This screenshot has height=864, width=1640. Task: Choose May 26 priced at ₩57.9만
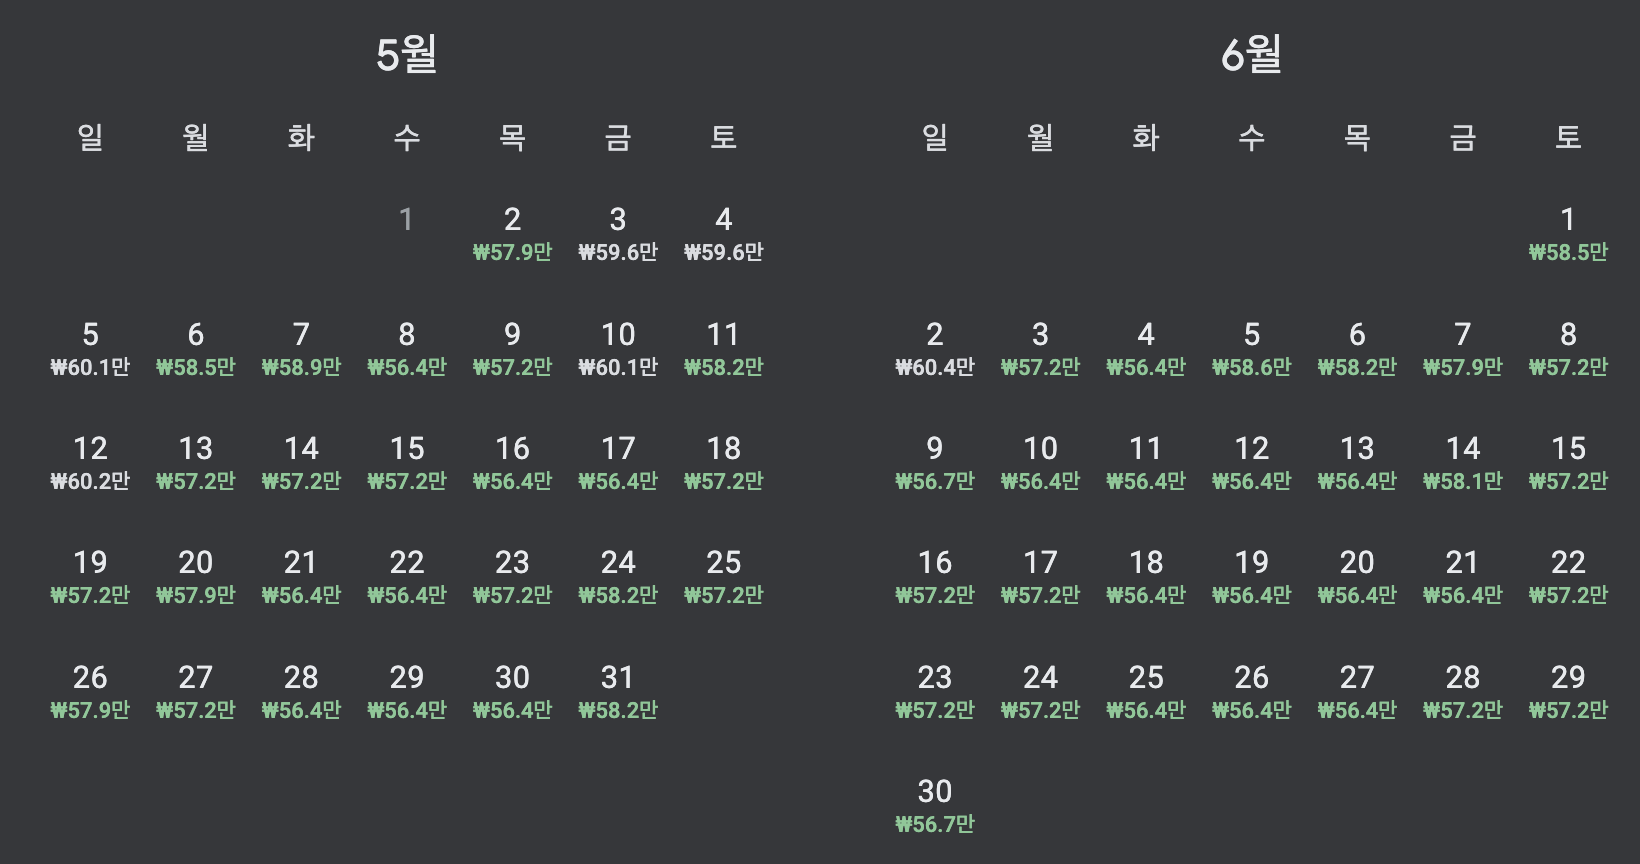click(x=90, y=692)
